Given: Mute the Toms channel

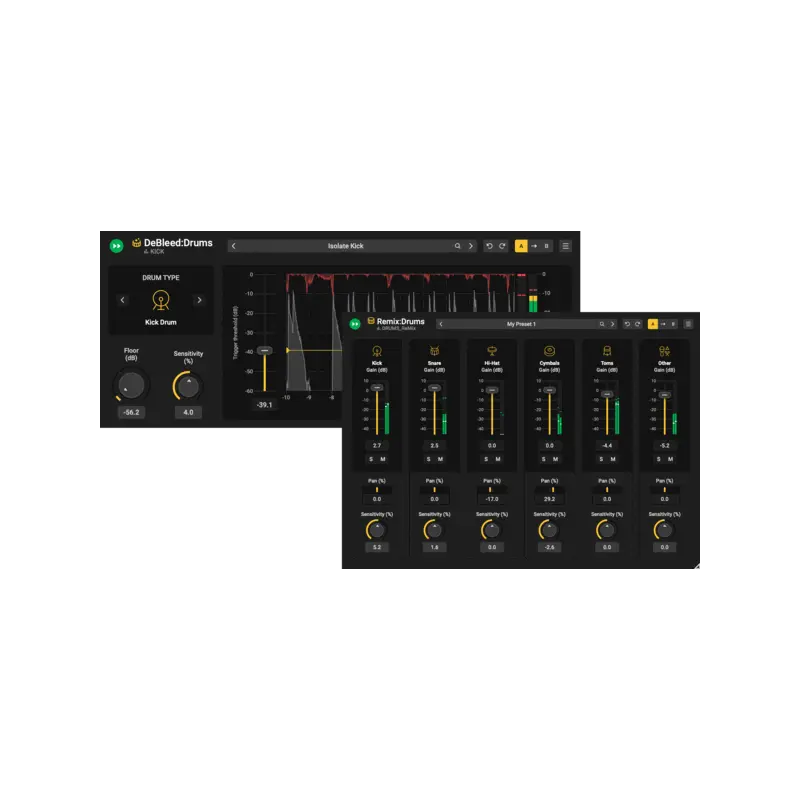Looking at the screenshot, I should pyautogui.click(x=613, y=459).
